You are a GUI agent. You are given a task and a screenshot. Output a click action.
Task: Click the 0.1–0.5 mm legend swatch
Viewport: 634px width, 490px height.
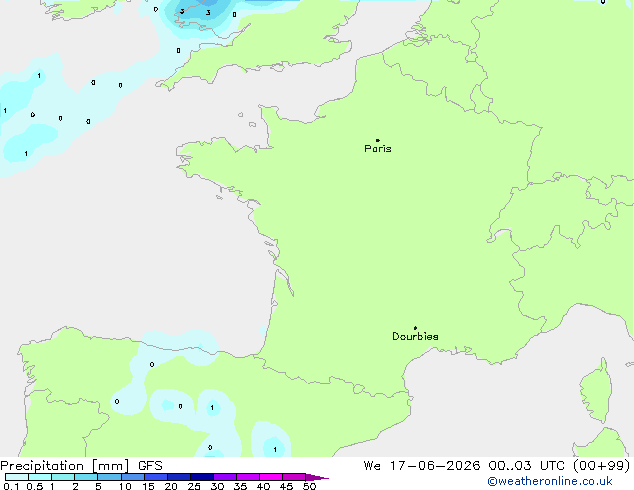click(x=17, y=477)
